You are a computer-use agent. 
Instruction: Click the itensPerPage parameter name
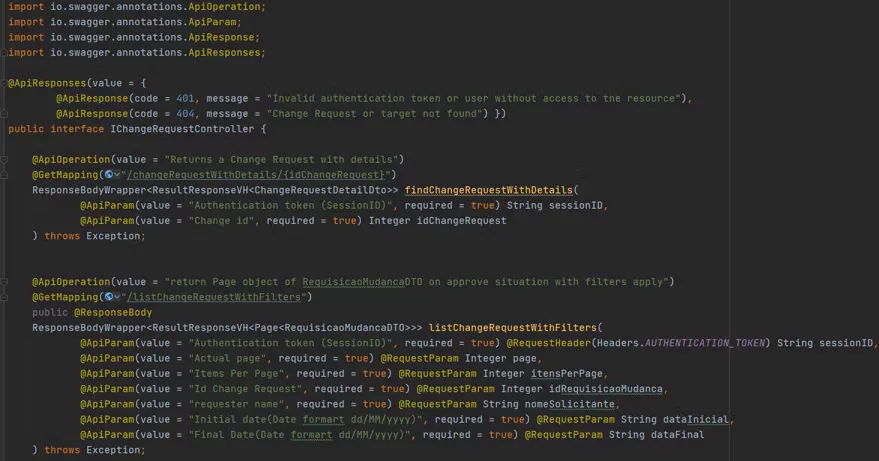(567, 374)
